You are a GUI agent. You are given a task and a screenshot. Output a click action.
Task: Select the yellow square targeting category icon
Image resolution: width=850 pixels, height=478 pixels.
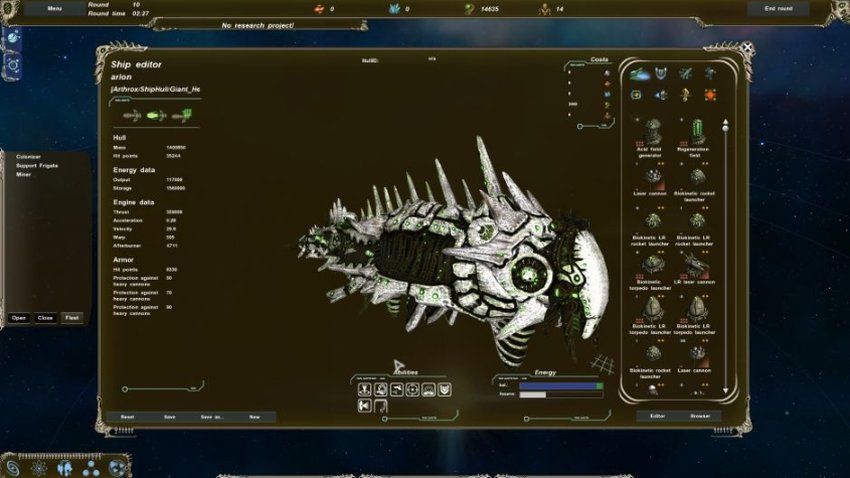(636, 95)
